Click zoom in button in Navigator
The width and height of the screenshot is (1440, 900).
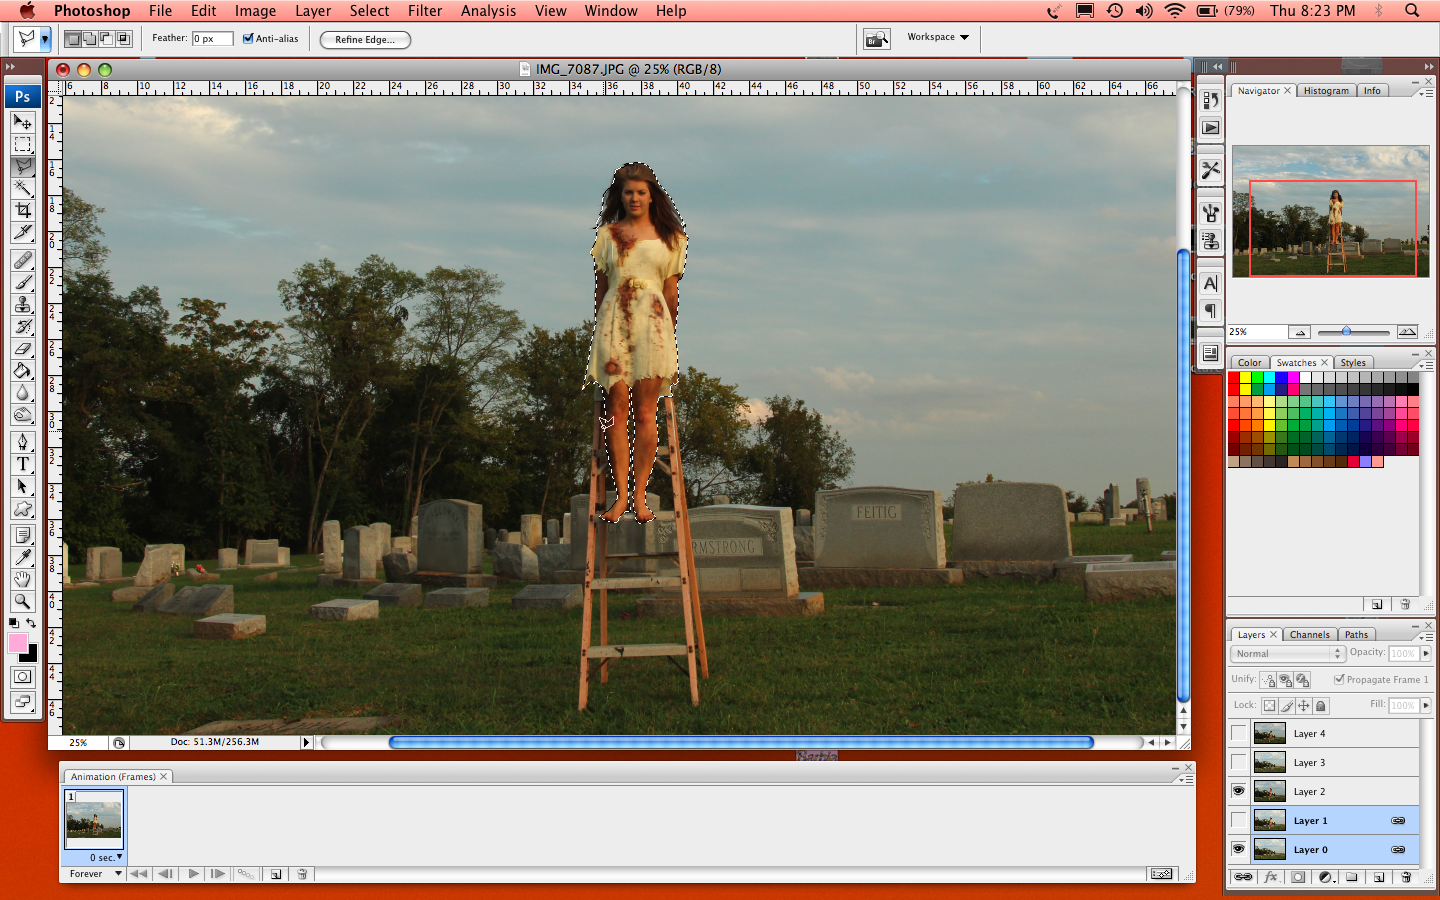click(x=1407, y=332)
